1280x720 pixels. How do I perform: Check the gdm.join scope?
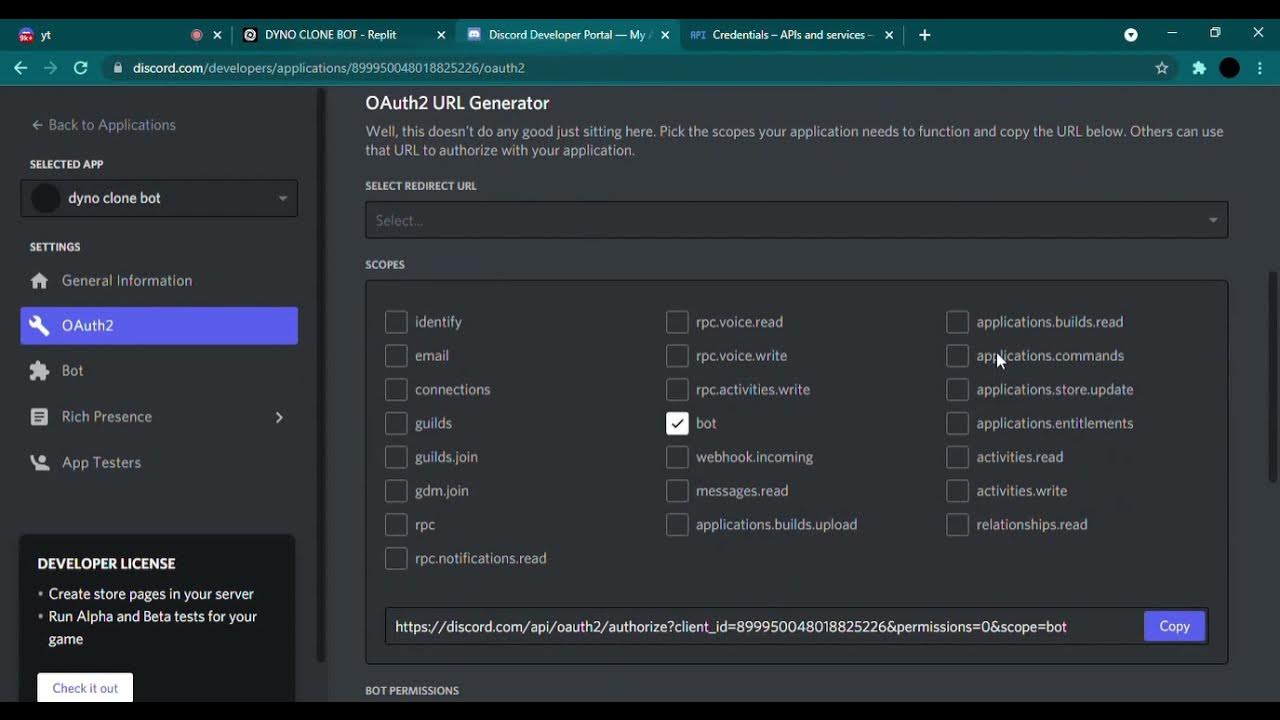pos(396,491)
